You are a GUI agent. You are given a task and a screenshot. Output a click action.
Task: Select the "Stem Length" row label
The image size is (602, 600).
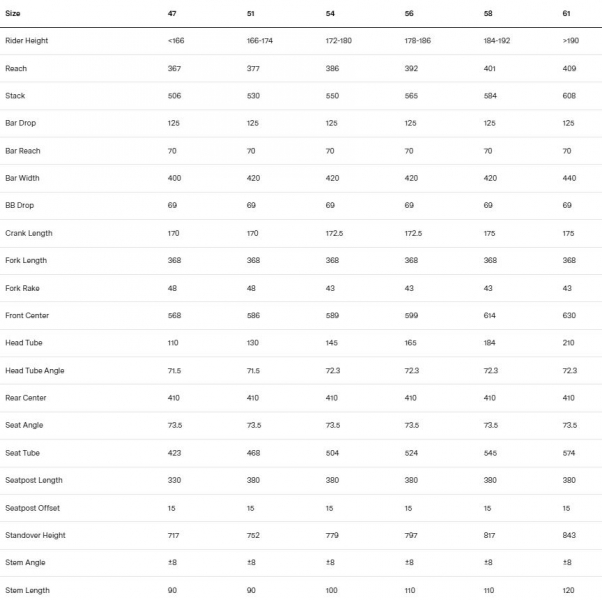coord(27,590)
